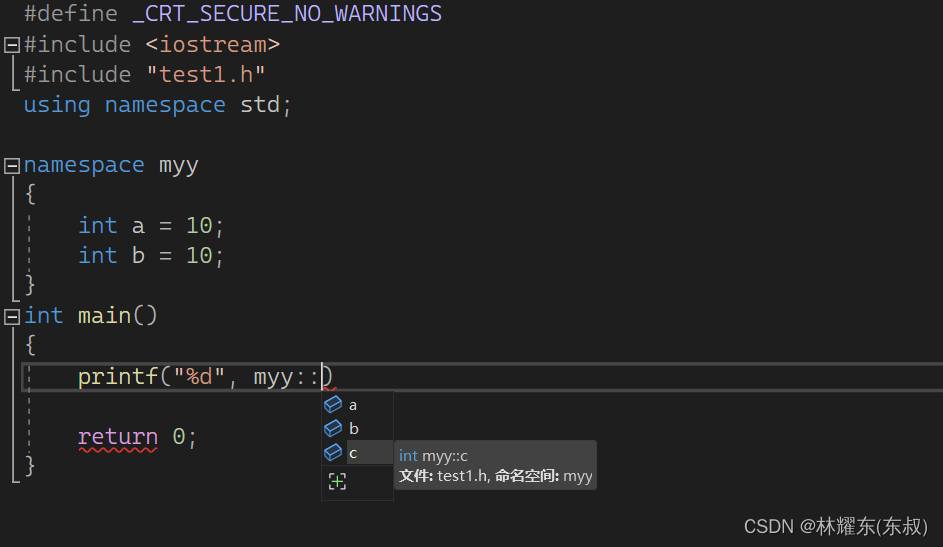Select suggestion 'a' in the IntelliSense list

point(353,405)
